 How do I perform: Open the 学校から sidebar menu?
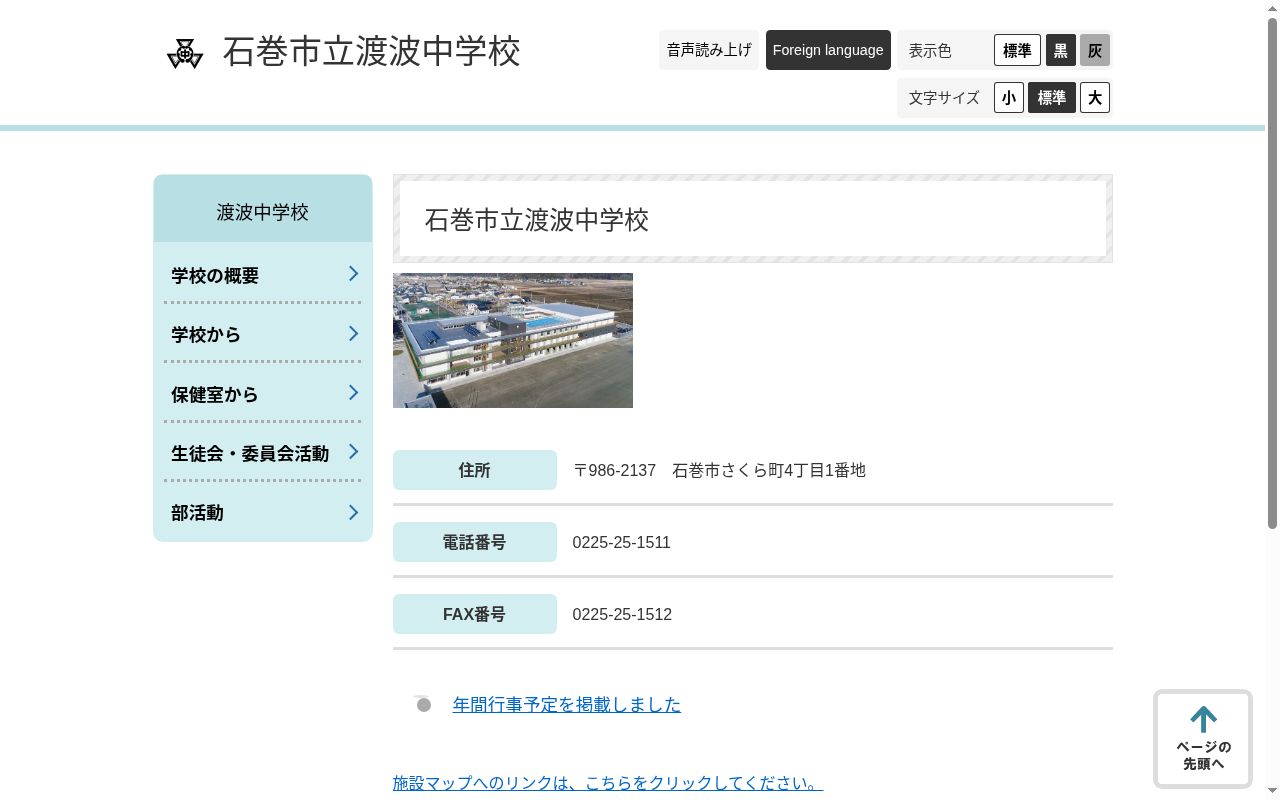pos(263,334)
